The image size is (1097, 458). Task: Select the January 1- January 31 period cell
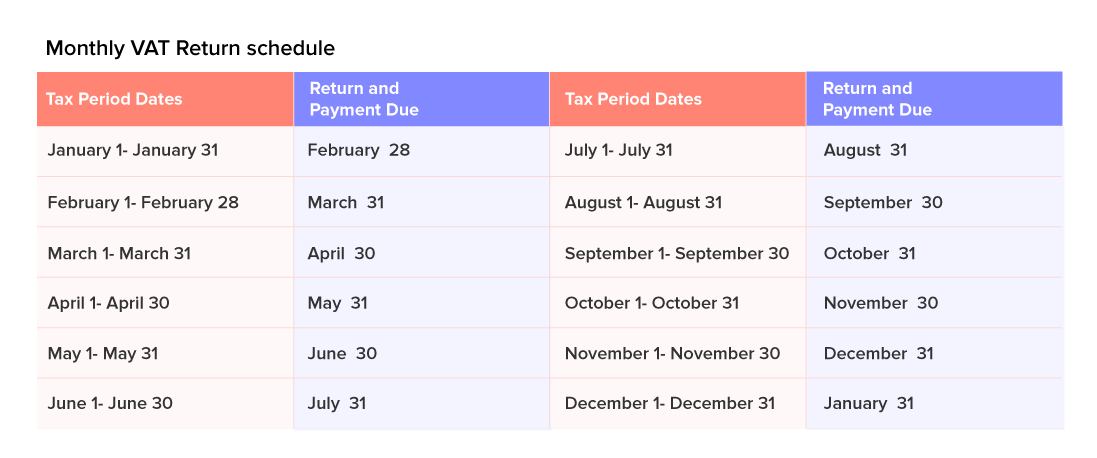[133, 151]
